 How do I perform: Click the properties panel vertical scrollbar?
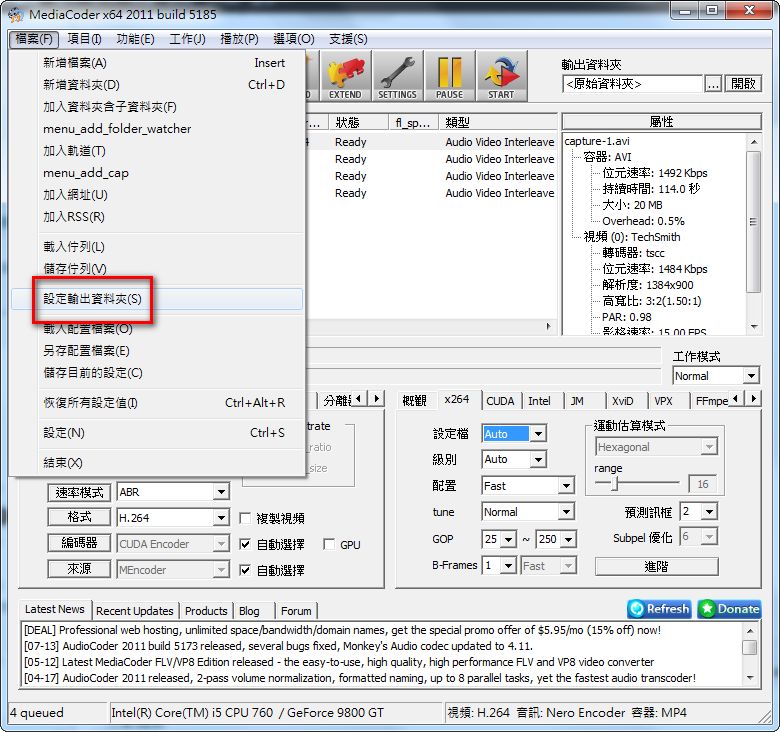pos(754,234)
